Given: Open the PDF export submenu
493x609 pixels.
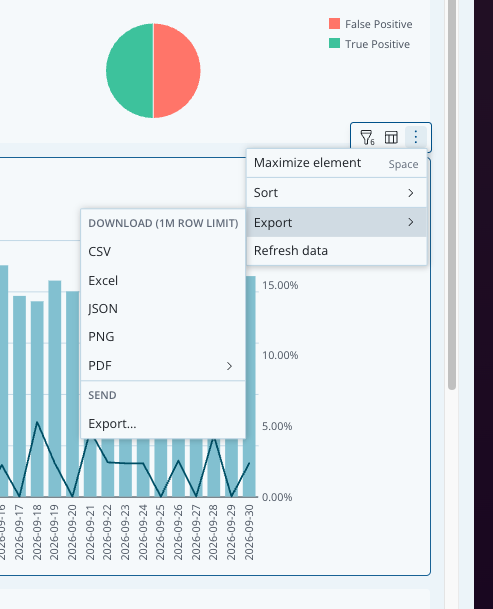Looking at the screenshot, I should (163, 365).
